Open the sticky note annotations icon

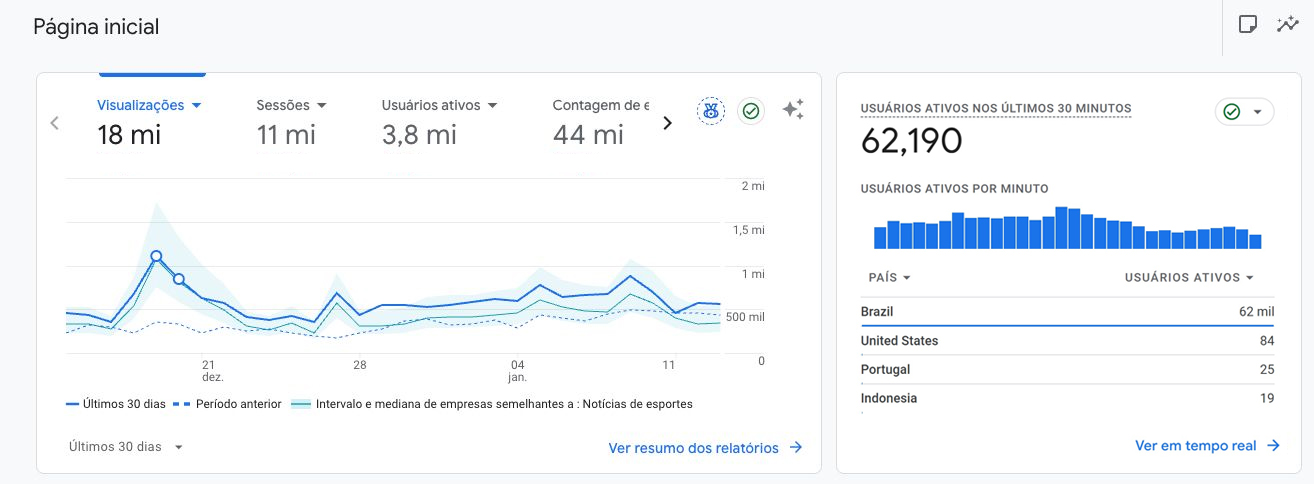coord(1248,24)
